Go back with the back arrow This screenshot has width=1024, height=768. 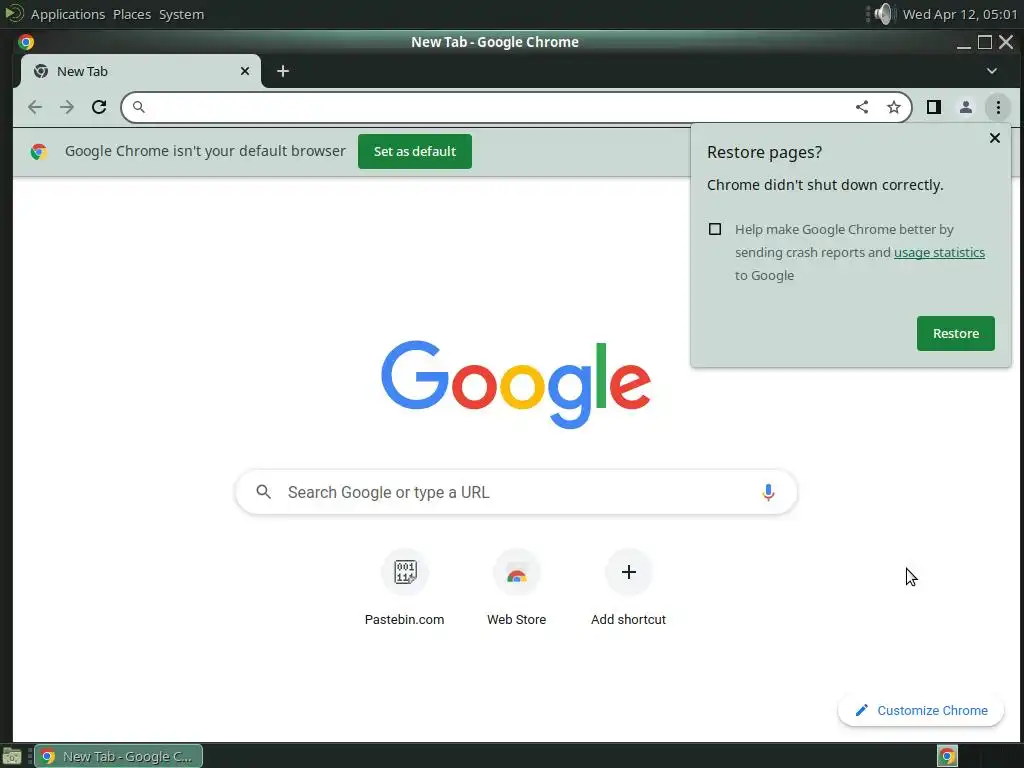coord(35,107)
